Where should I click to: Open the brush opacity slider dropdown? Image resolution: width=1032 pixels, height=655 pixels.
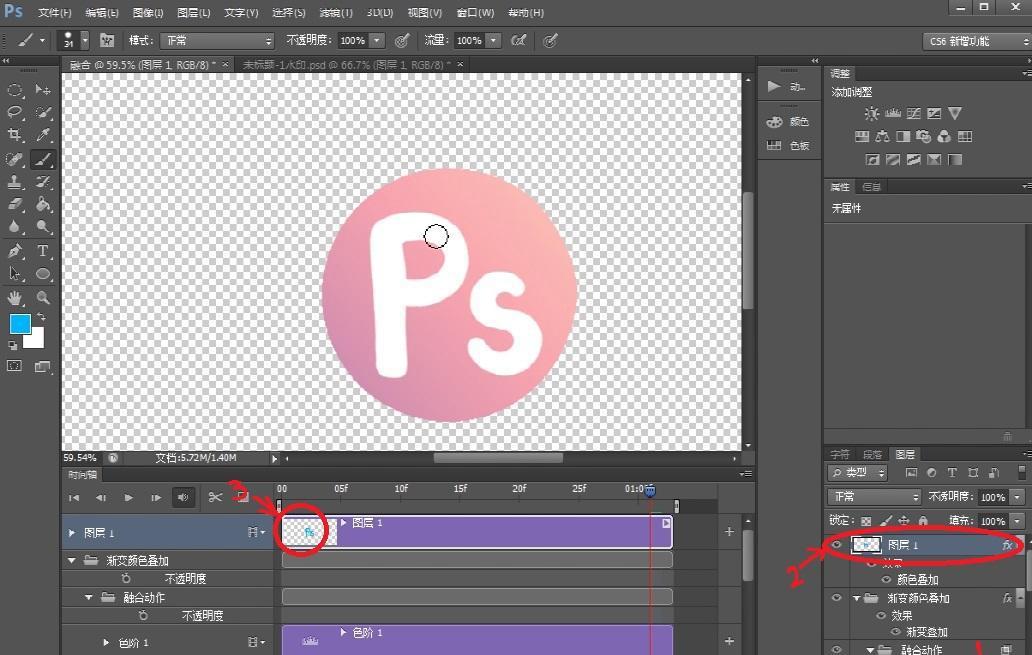coord(377,41)
